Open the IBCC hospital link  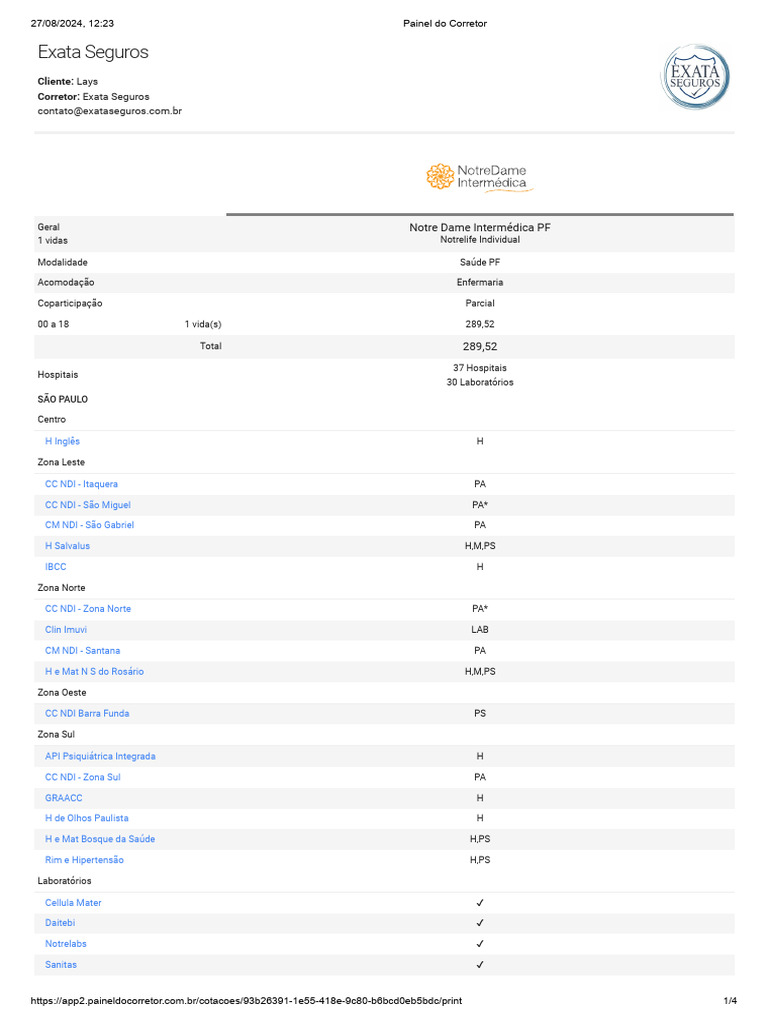[x=55, y=567]
